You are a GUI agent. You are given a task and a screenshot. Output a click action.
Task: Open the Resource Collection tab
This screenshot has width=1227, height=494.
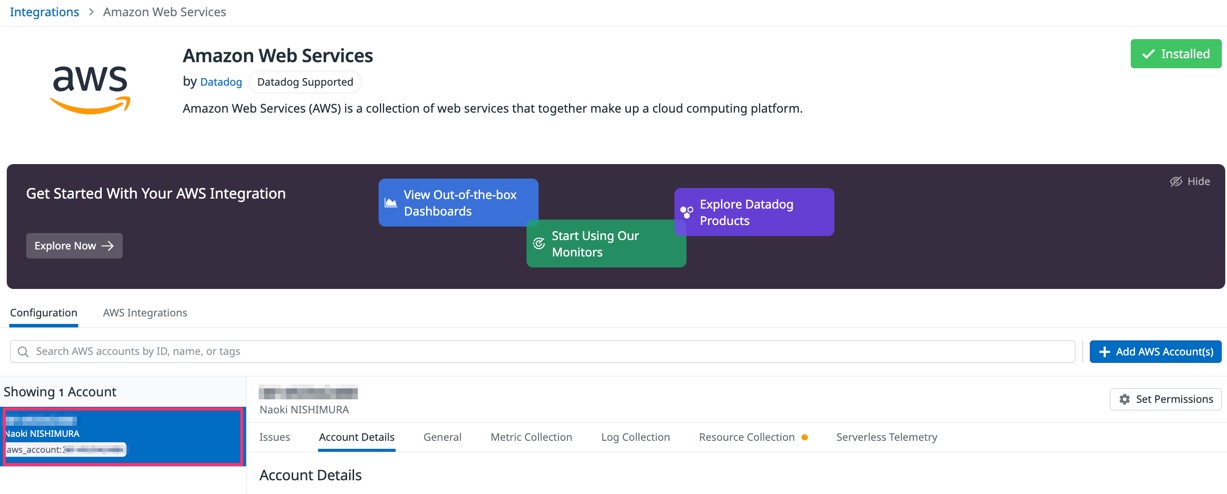coord(747,437)
